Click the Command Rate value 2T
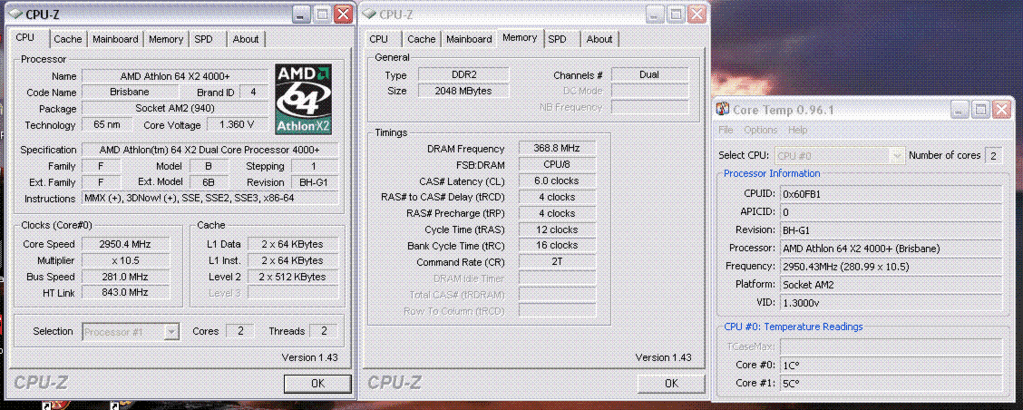The height and width of the screenshot is (410, 1023). click(557, 262)
